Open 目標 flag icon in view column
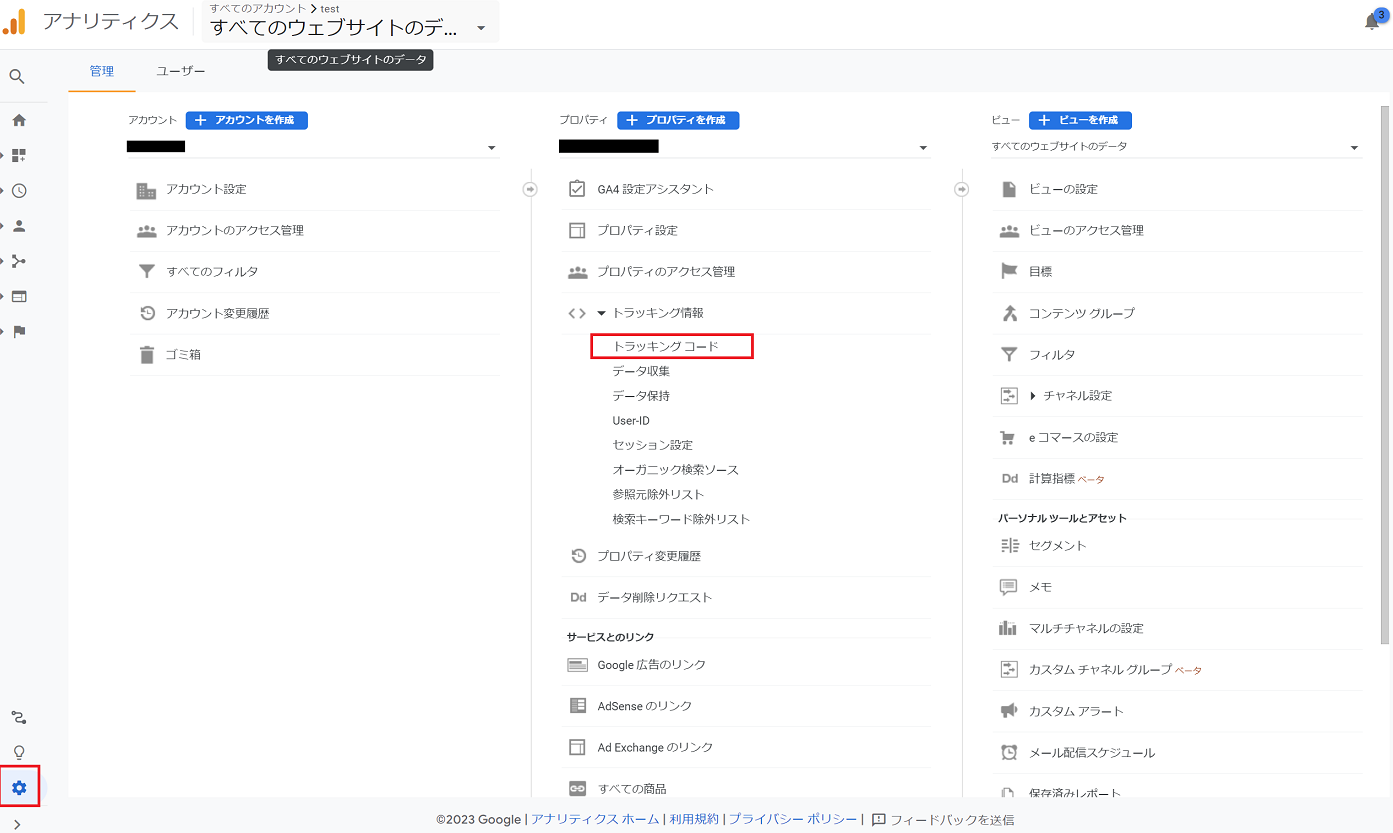Viewport: 1393px width, 833px height. [1009, 271]
